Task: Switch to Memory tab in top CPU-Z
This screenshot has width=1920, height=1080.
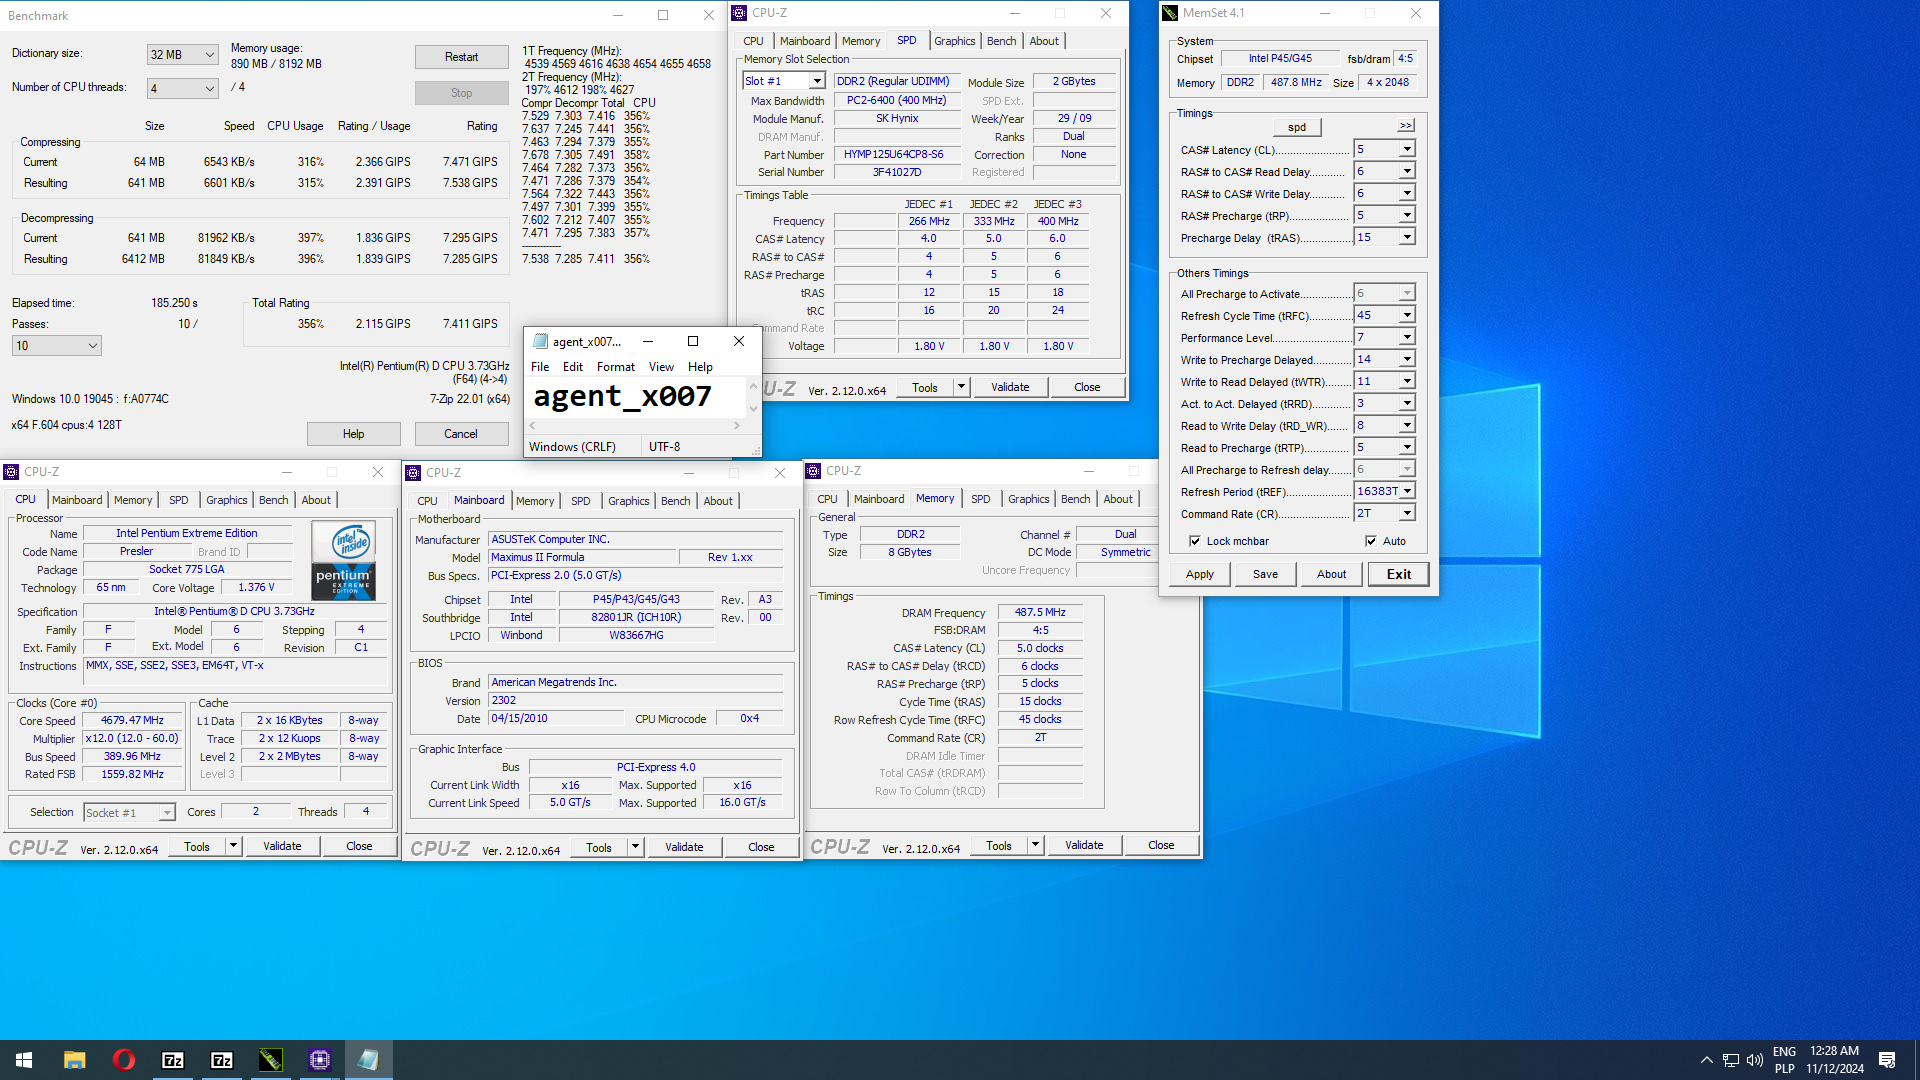Action: 861,41
